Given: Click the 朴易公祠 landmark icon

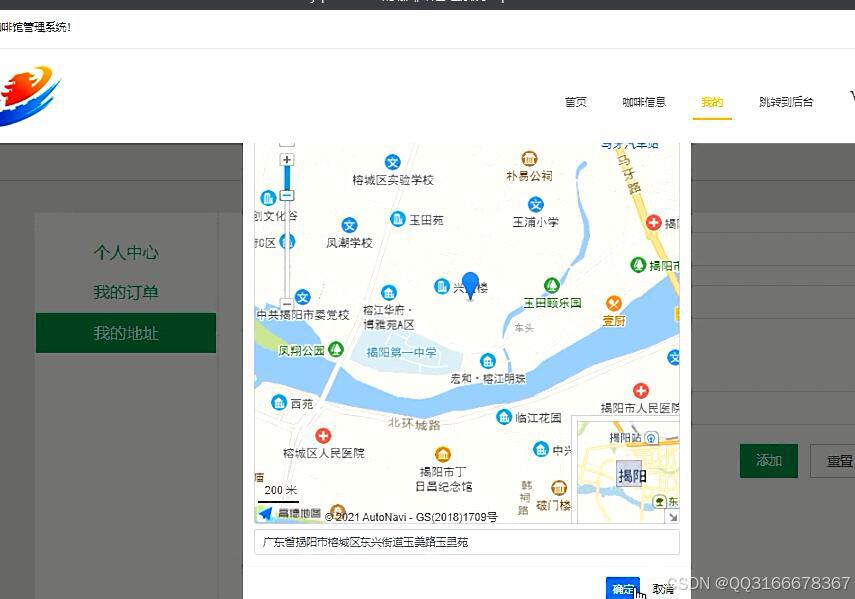Looking at the screenshot, I should (529, 159).
